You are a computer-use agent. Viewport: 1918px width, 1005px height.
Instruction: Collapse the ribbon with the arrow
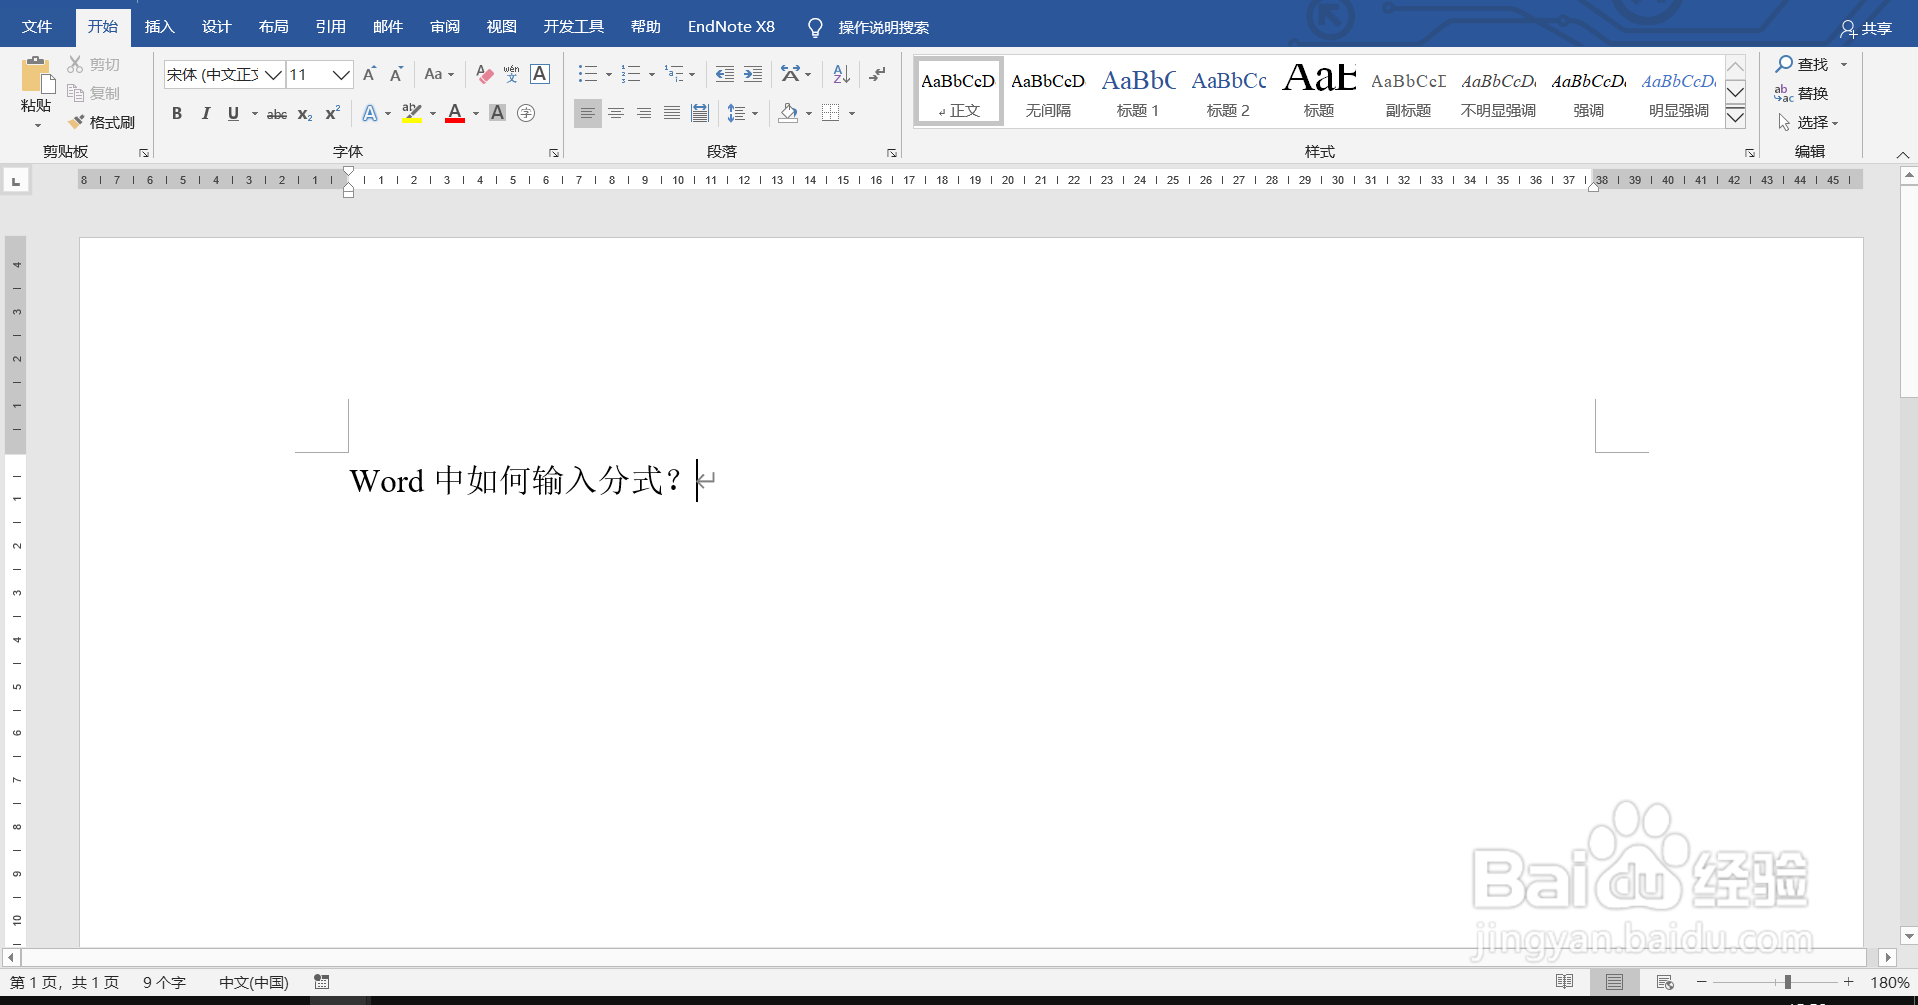[1903, 154]
